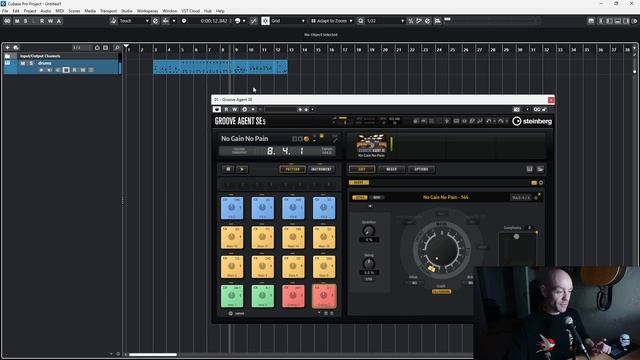
Task: Open the Transport menu
Action: [x=108, y=11]
